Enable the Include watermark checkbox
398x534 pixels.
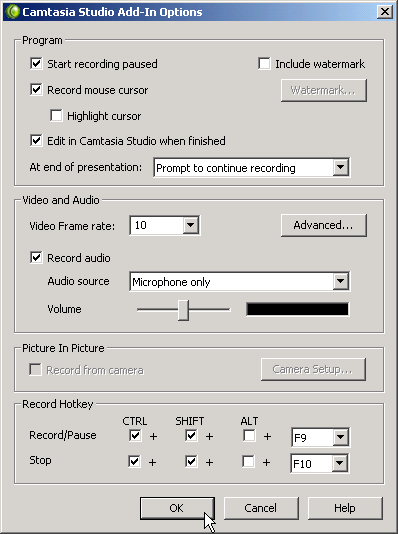[264, 63]
